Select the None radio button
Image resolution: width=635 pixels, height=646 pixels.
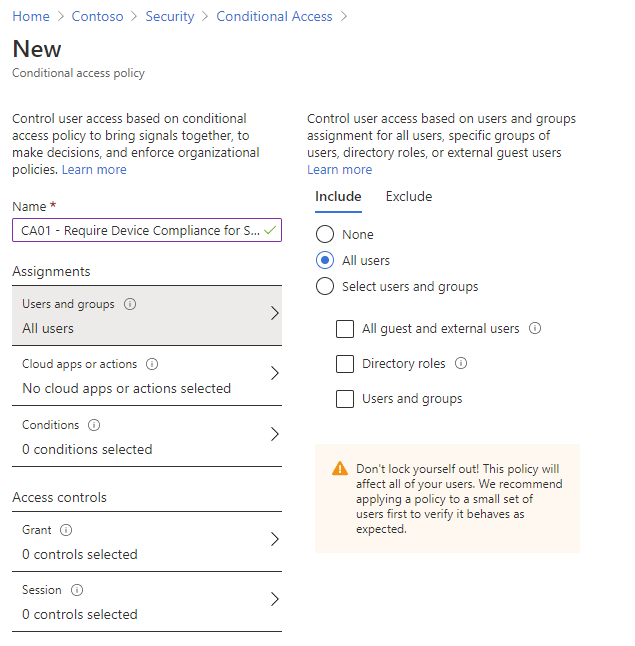(x=324, y=234)
